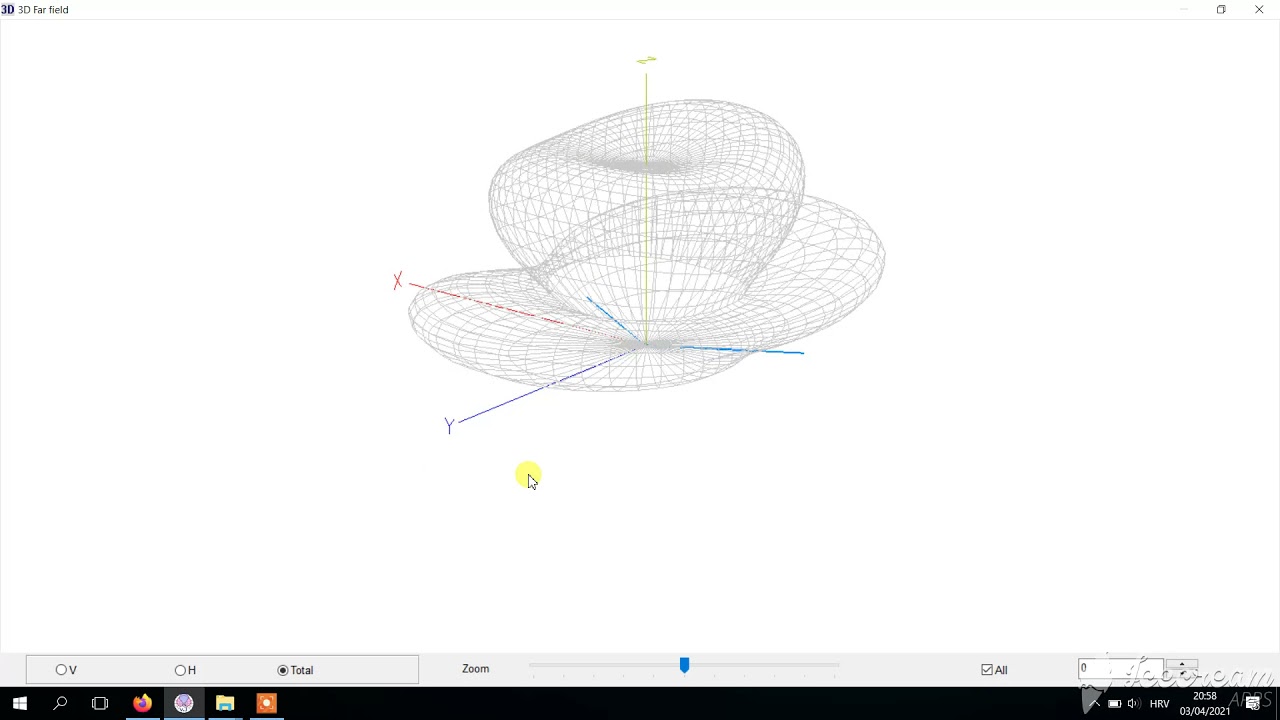Open the 3D icon in the title bar

pyautogui.click(x=7, y=10)
